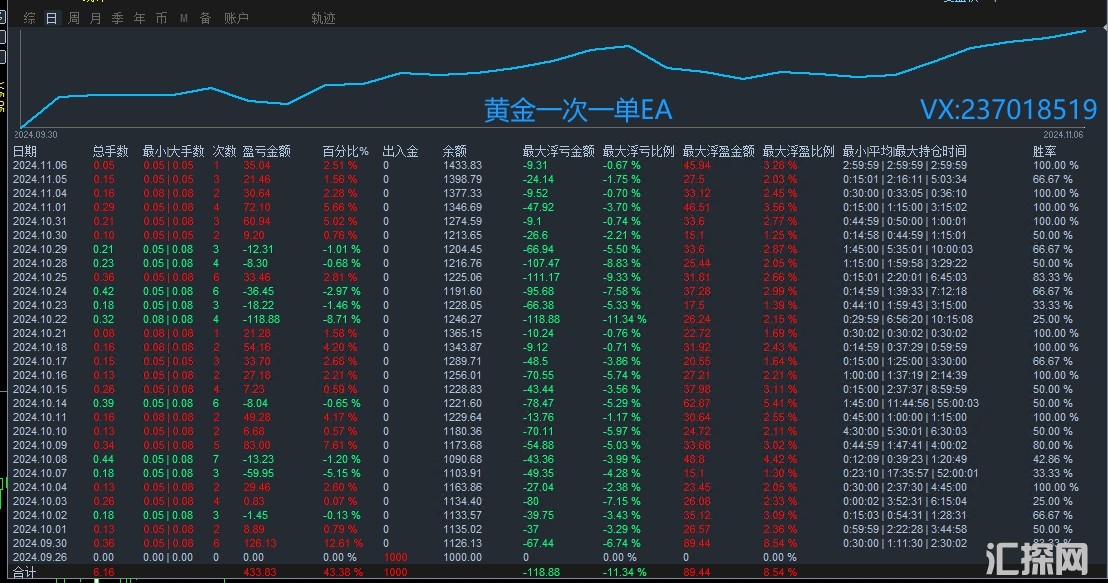Click holding time 1:45:00 | 11:44:56 | 55:00:03
The height and width of the screenshot is (583, 1108).
click(911, 404)
